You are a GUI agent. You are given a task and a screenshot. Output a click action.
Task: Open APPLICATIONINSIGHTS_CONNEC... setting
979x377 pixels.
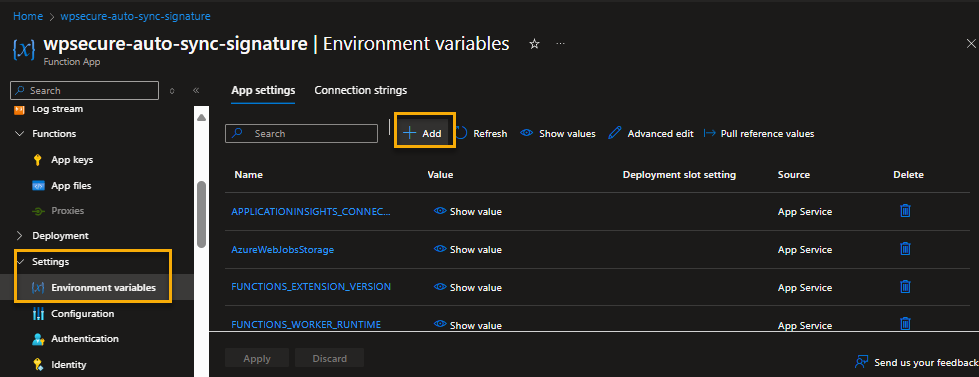[x=311, y=212]
